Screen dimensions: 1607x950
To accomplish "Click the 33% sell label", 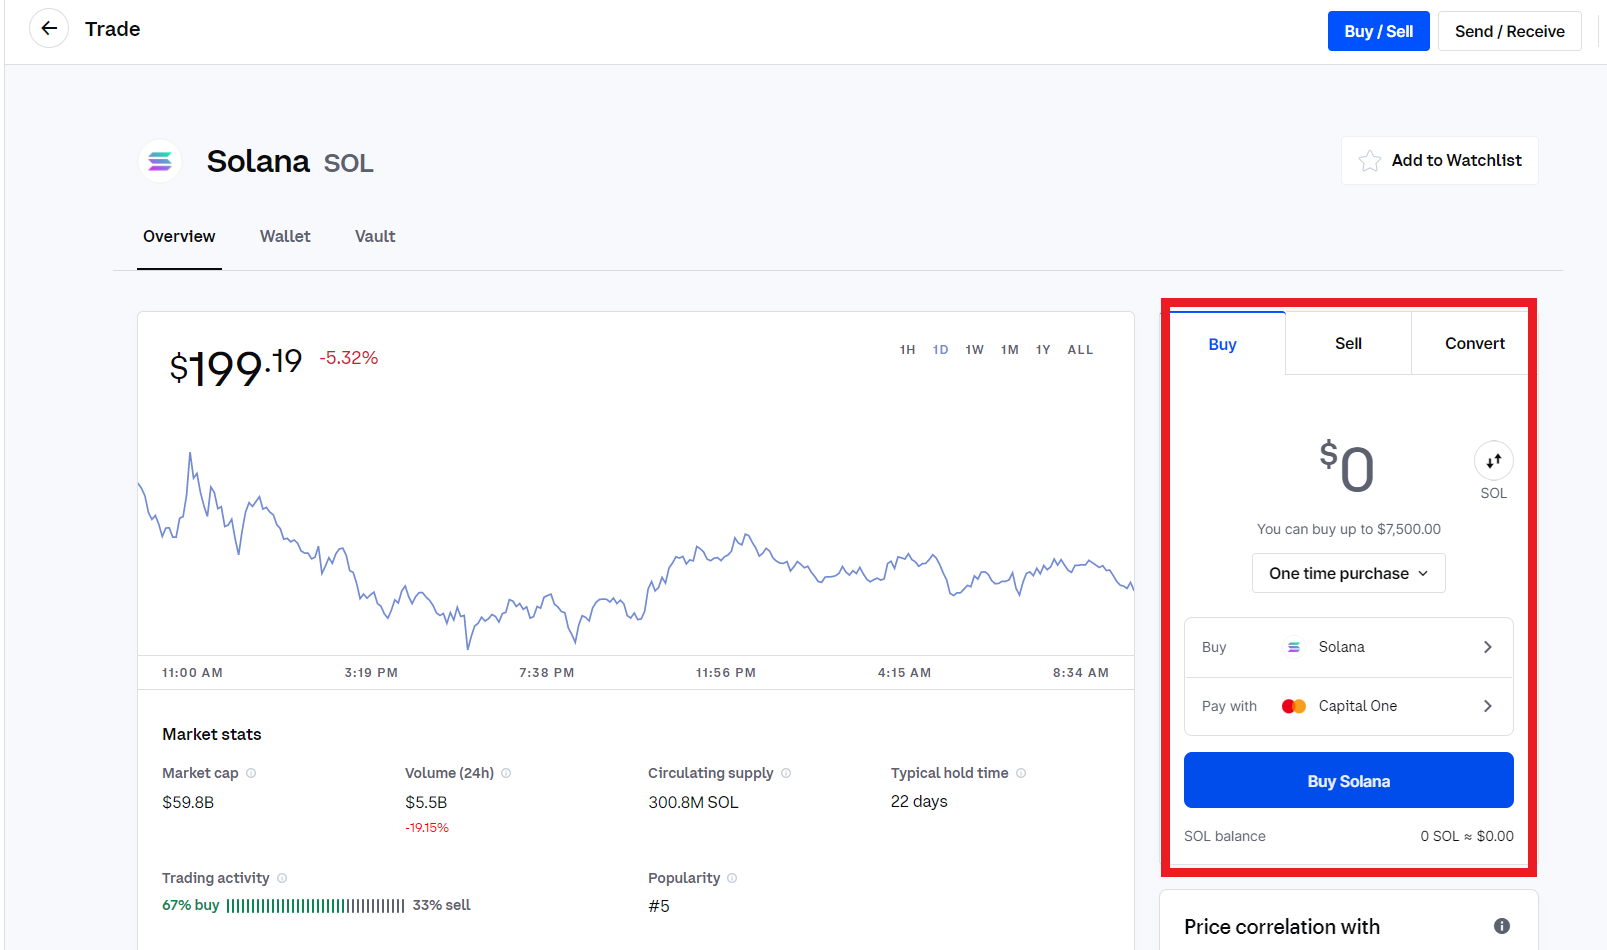I will 441,905.
